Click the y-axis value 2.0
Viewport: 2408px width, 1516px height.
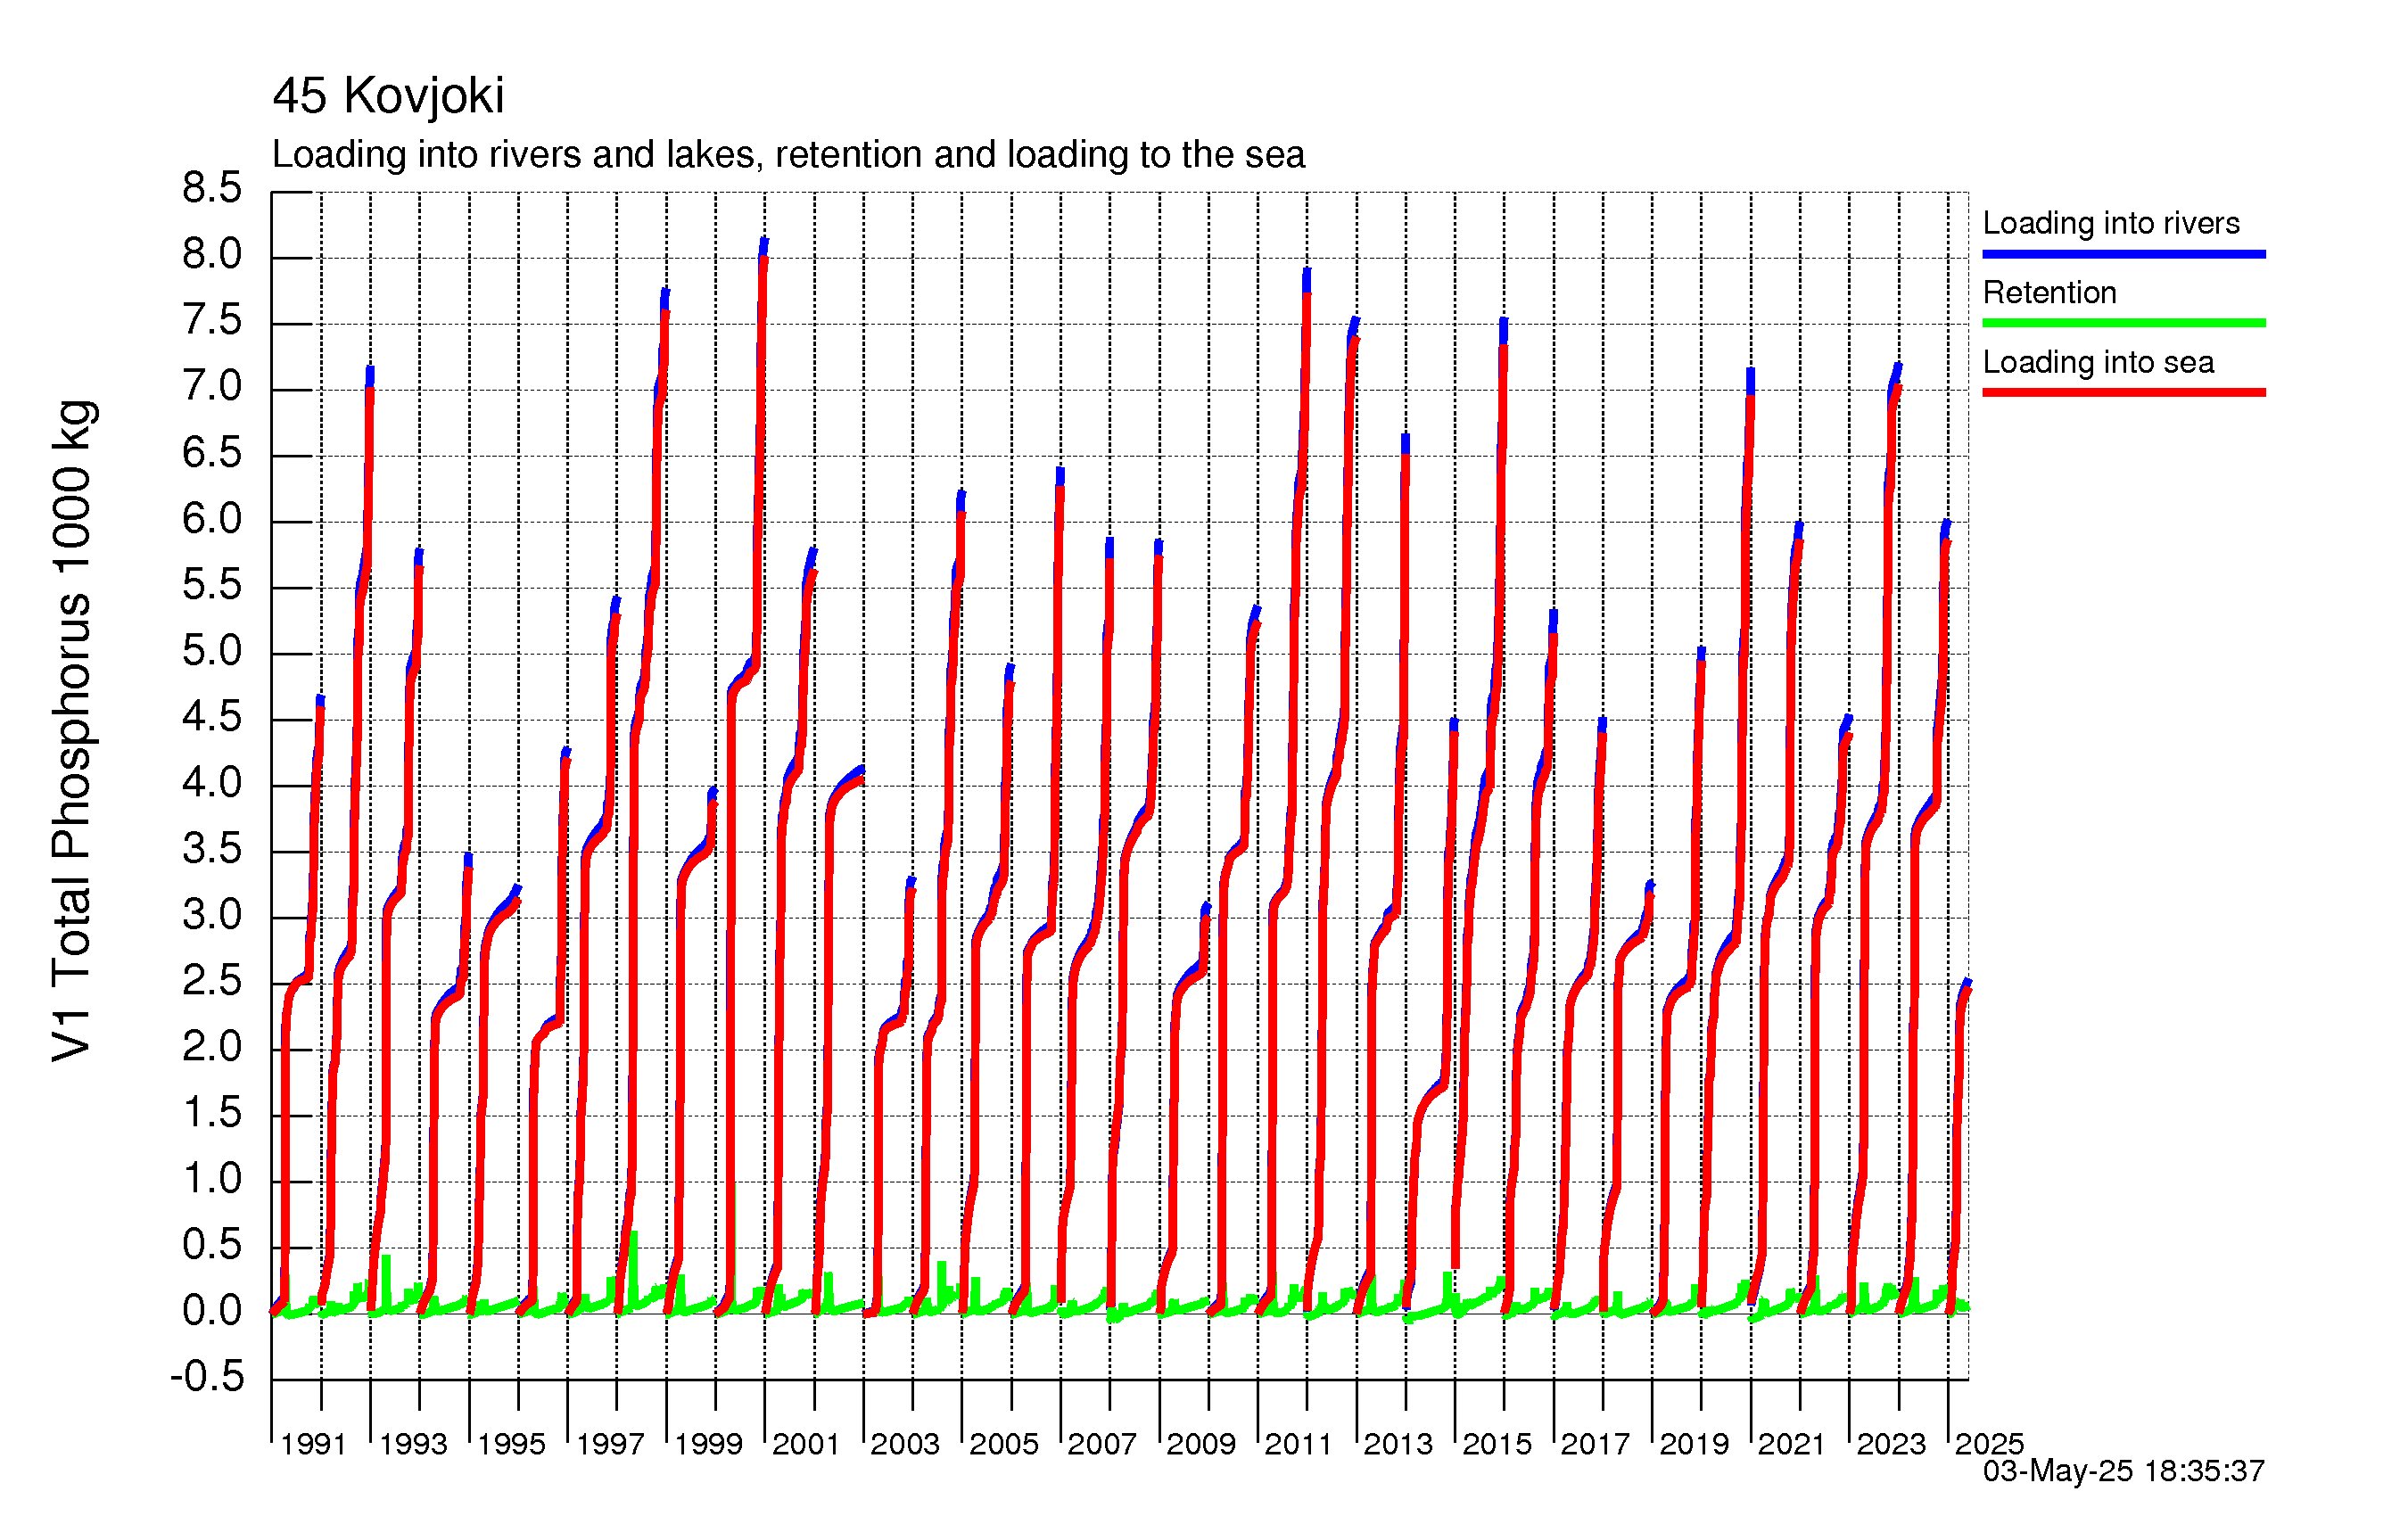click(212, 1047)
